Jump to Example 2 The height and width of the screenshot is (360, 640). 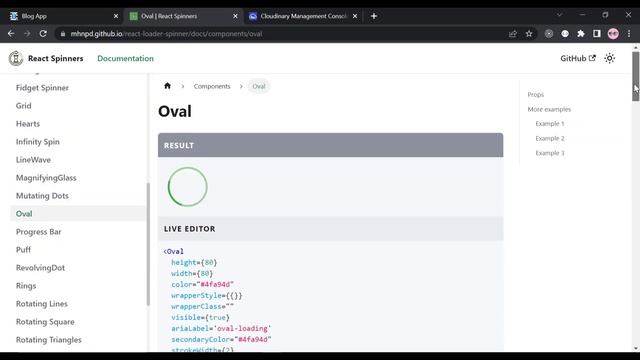coord(550,138)
